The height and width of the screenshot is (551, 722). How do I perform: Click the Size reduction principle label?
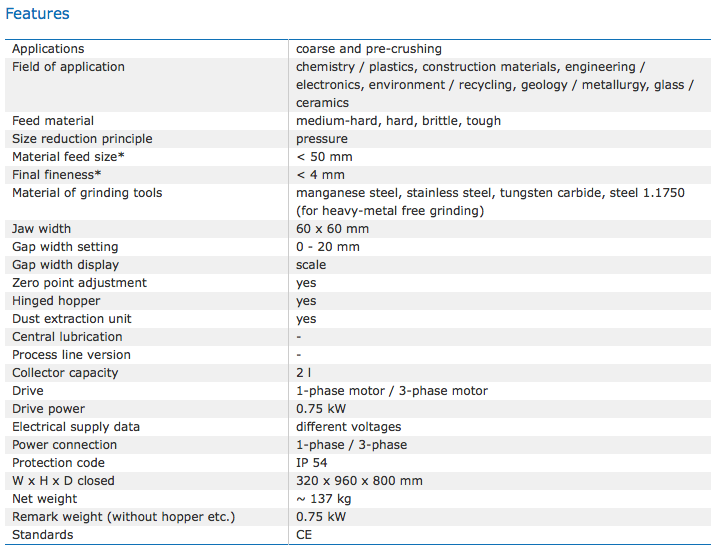pyautogui.click(x=82, y=139)
